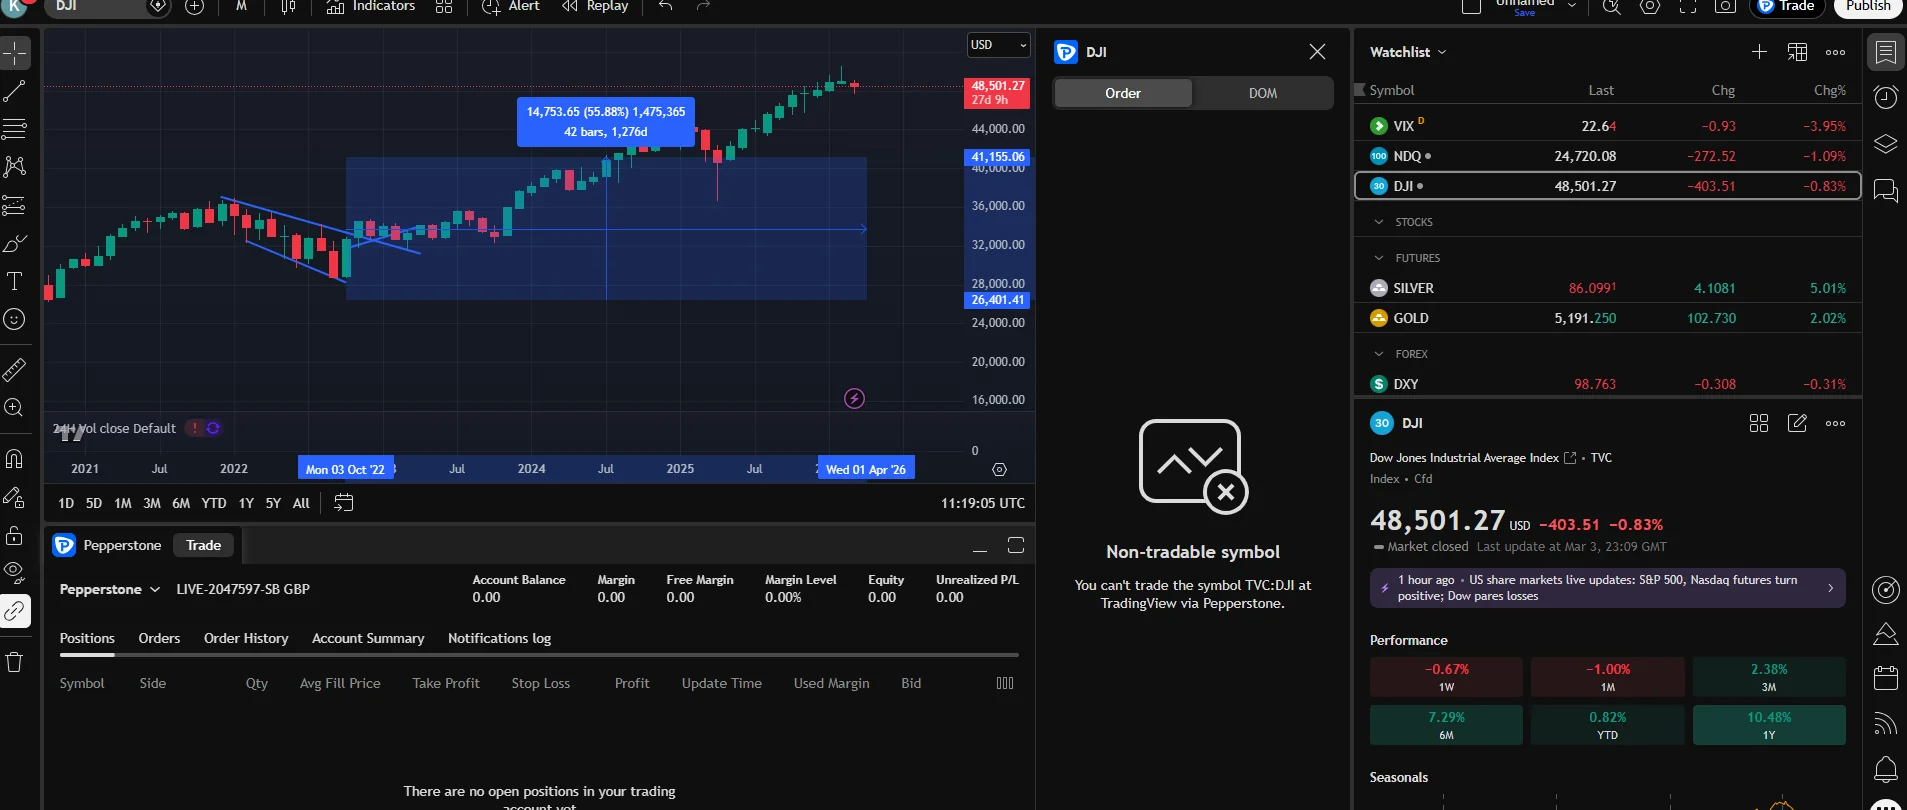The image size is (1907, 810).
Task: Open watchlist advanced view table icon
Action: pos(1797,52)
